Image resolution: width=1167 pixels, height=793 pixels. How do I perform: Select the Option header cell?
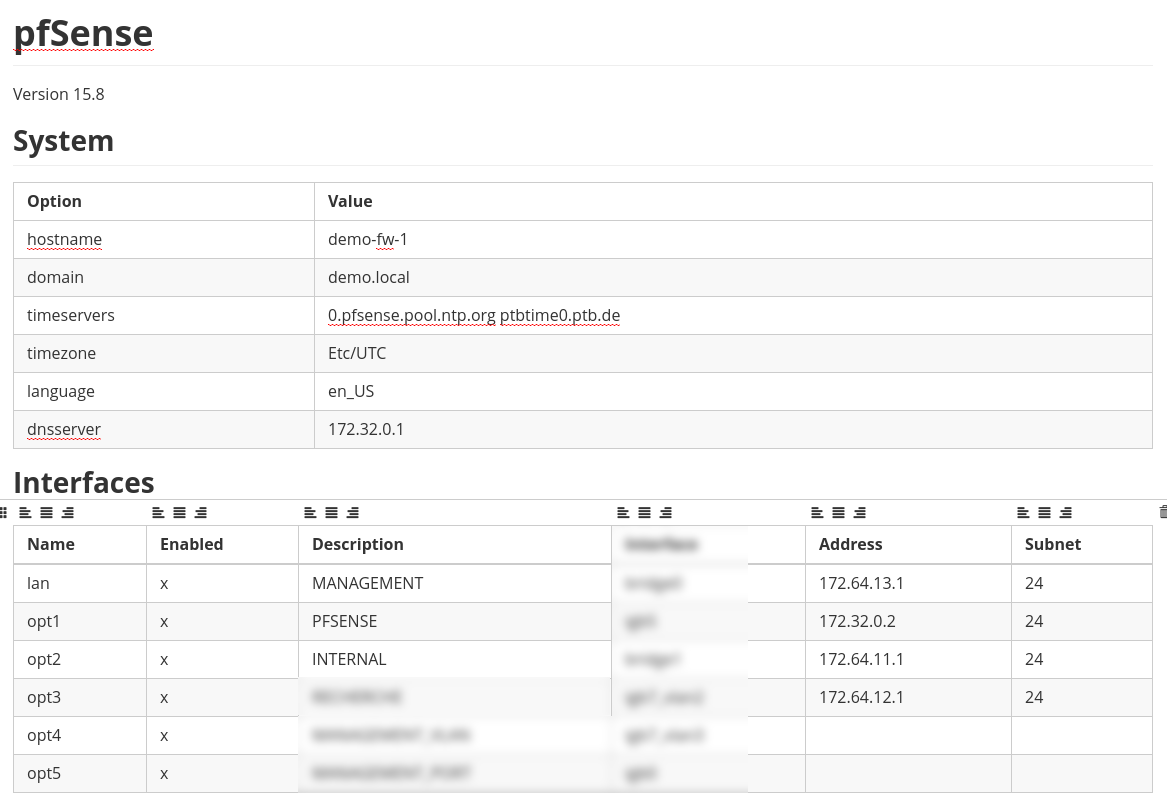pyautogui.click(x=164, y=201)
